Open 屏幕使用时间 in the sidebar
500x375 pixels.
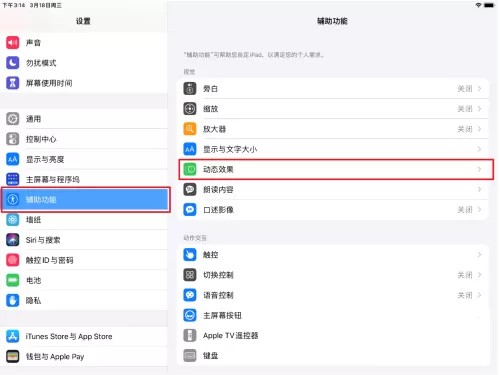[84, 83]
